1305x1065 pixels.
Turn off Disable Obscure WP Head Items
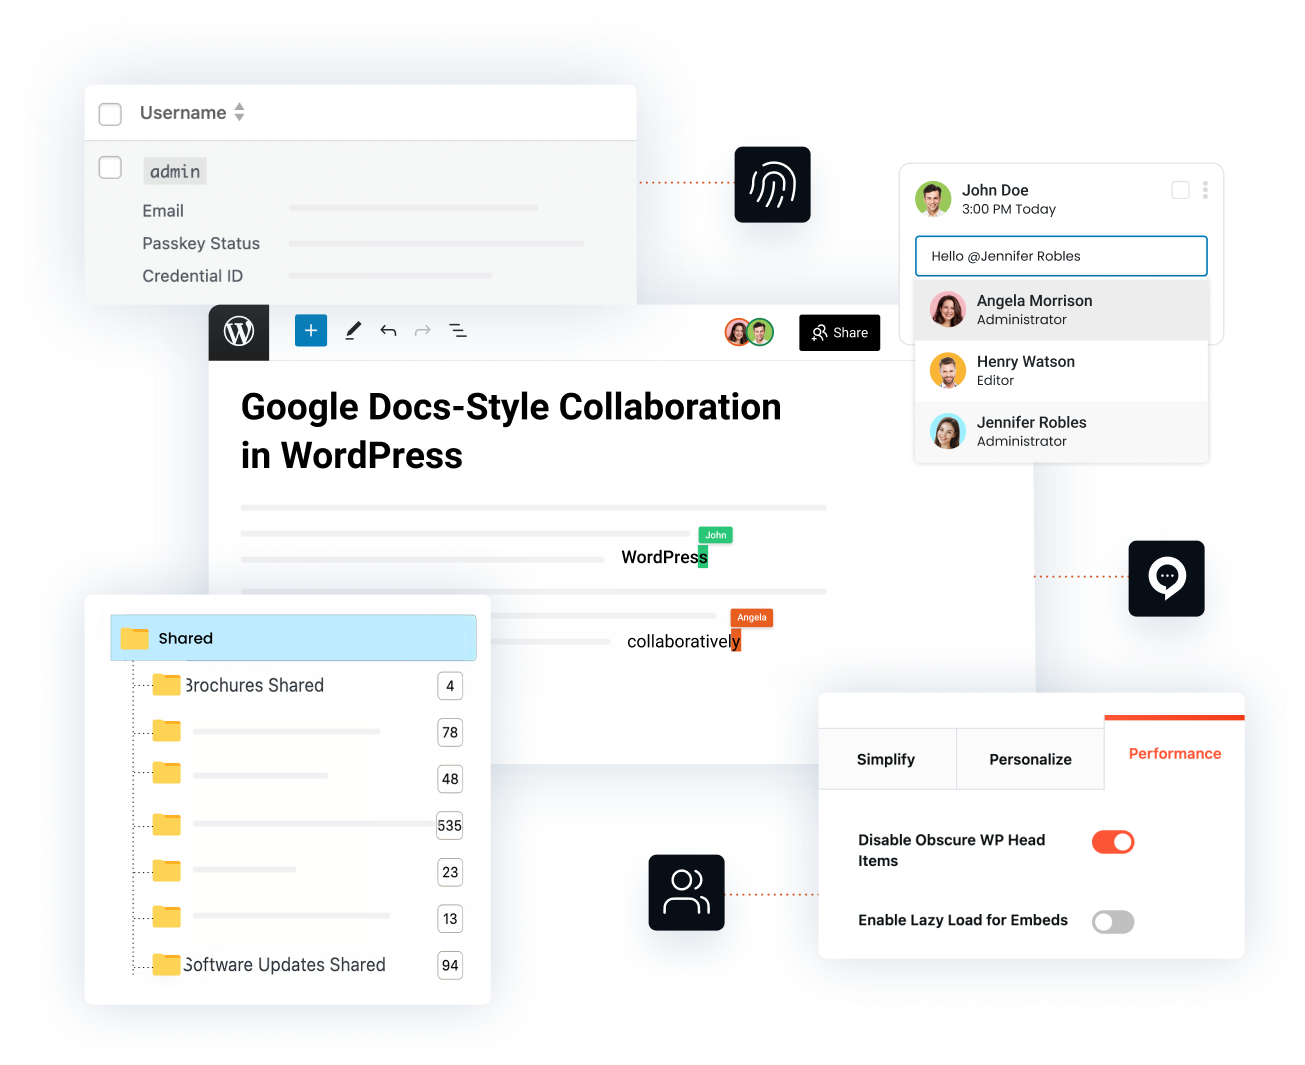(1113, 842)
